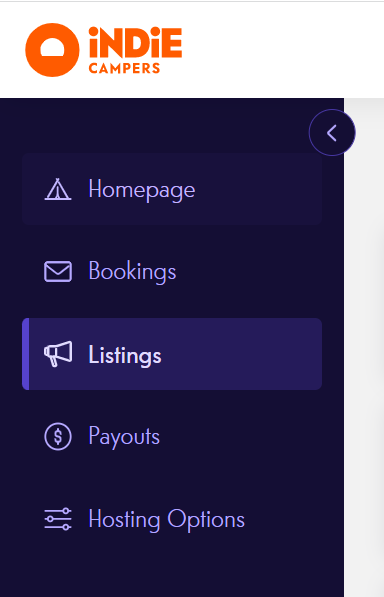384x597 pixels.
Task: Navigate to Hosting Options text
Action: (167, 519)
